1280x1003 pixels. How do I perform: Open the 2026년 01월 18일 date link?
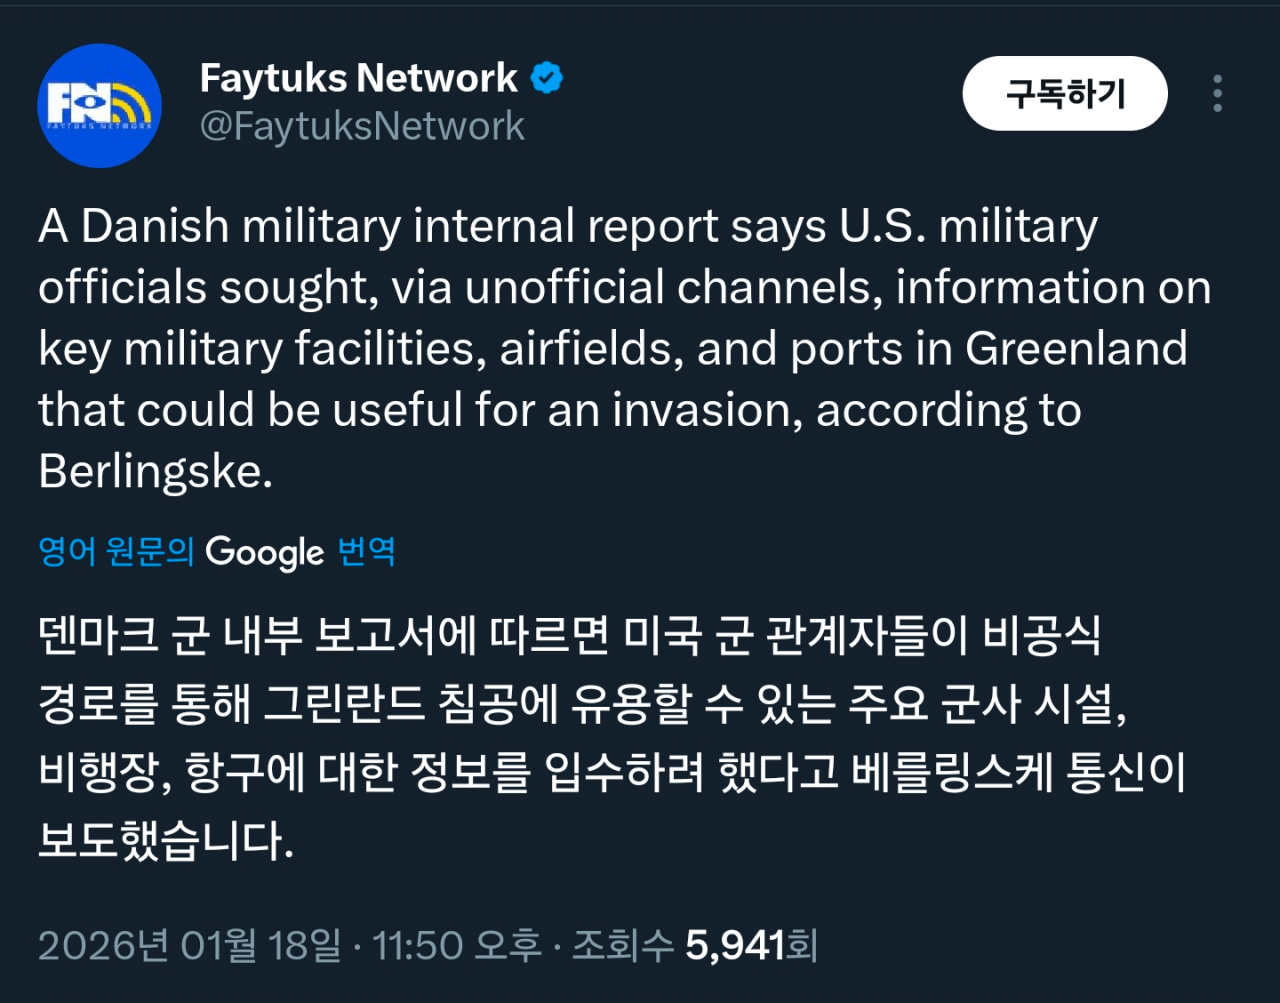pyautogui.click(x=190, y=945)
